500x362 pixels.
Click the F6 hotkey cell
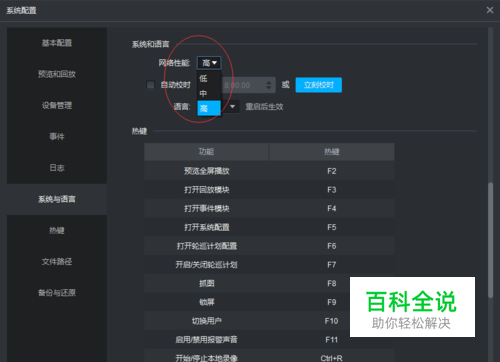pos(332,246)
